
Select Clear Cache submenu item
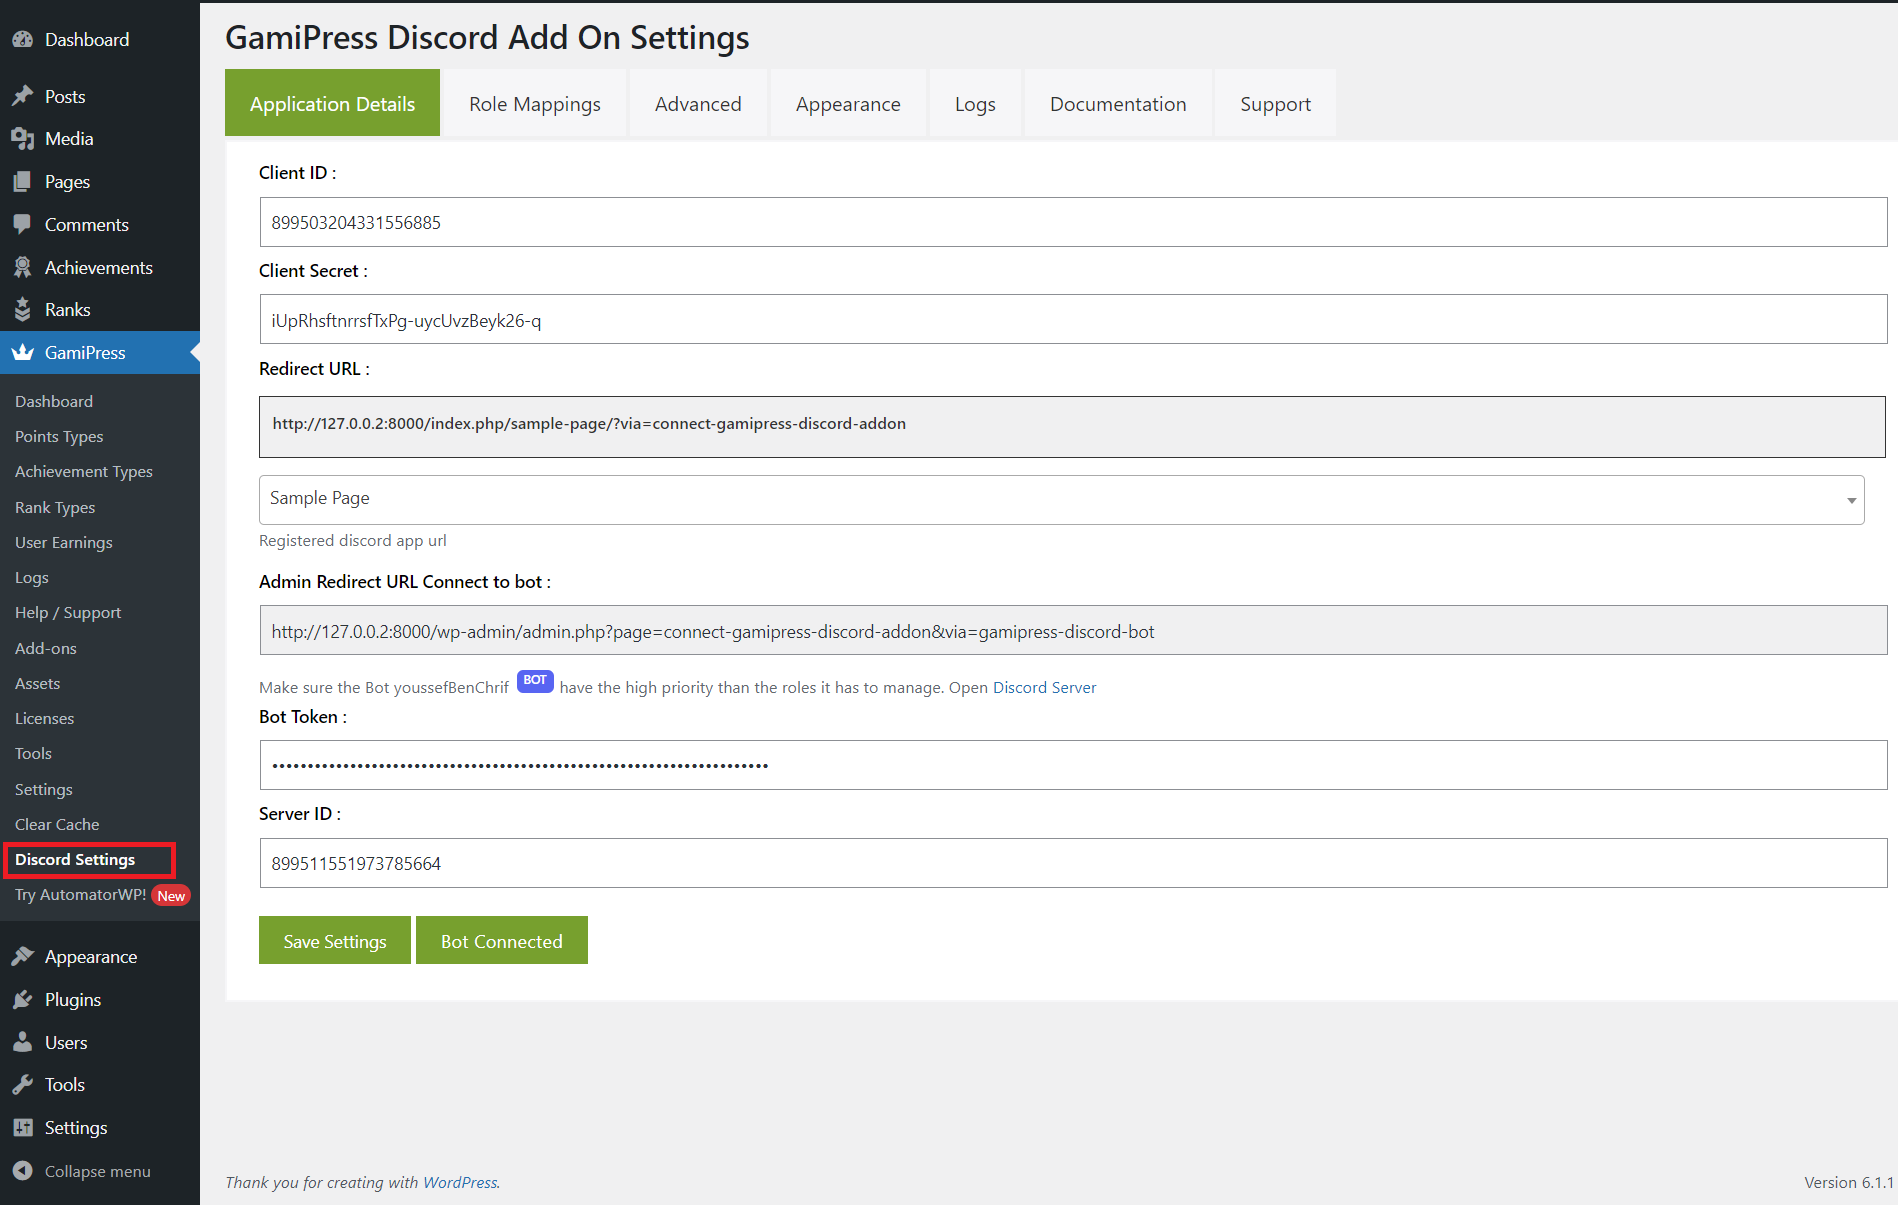pyautogui.click(x=57, y=825)
